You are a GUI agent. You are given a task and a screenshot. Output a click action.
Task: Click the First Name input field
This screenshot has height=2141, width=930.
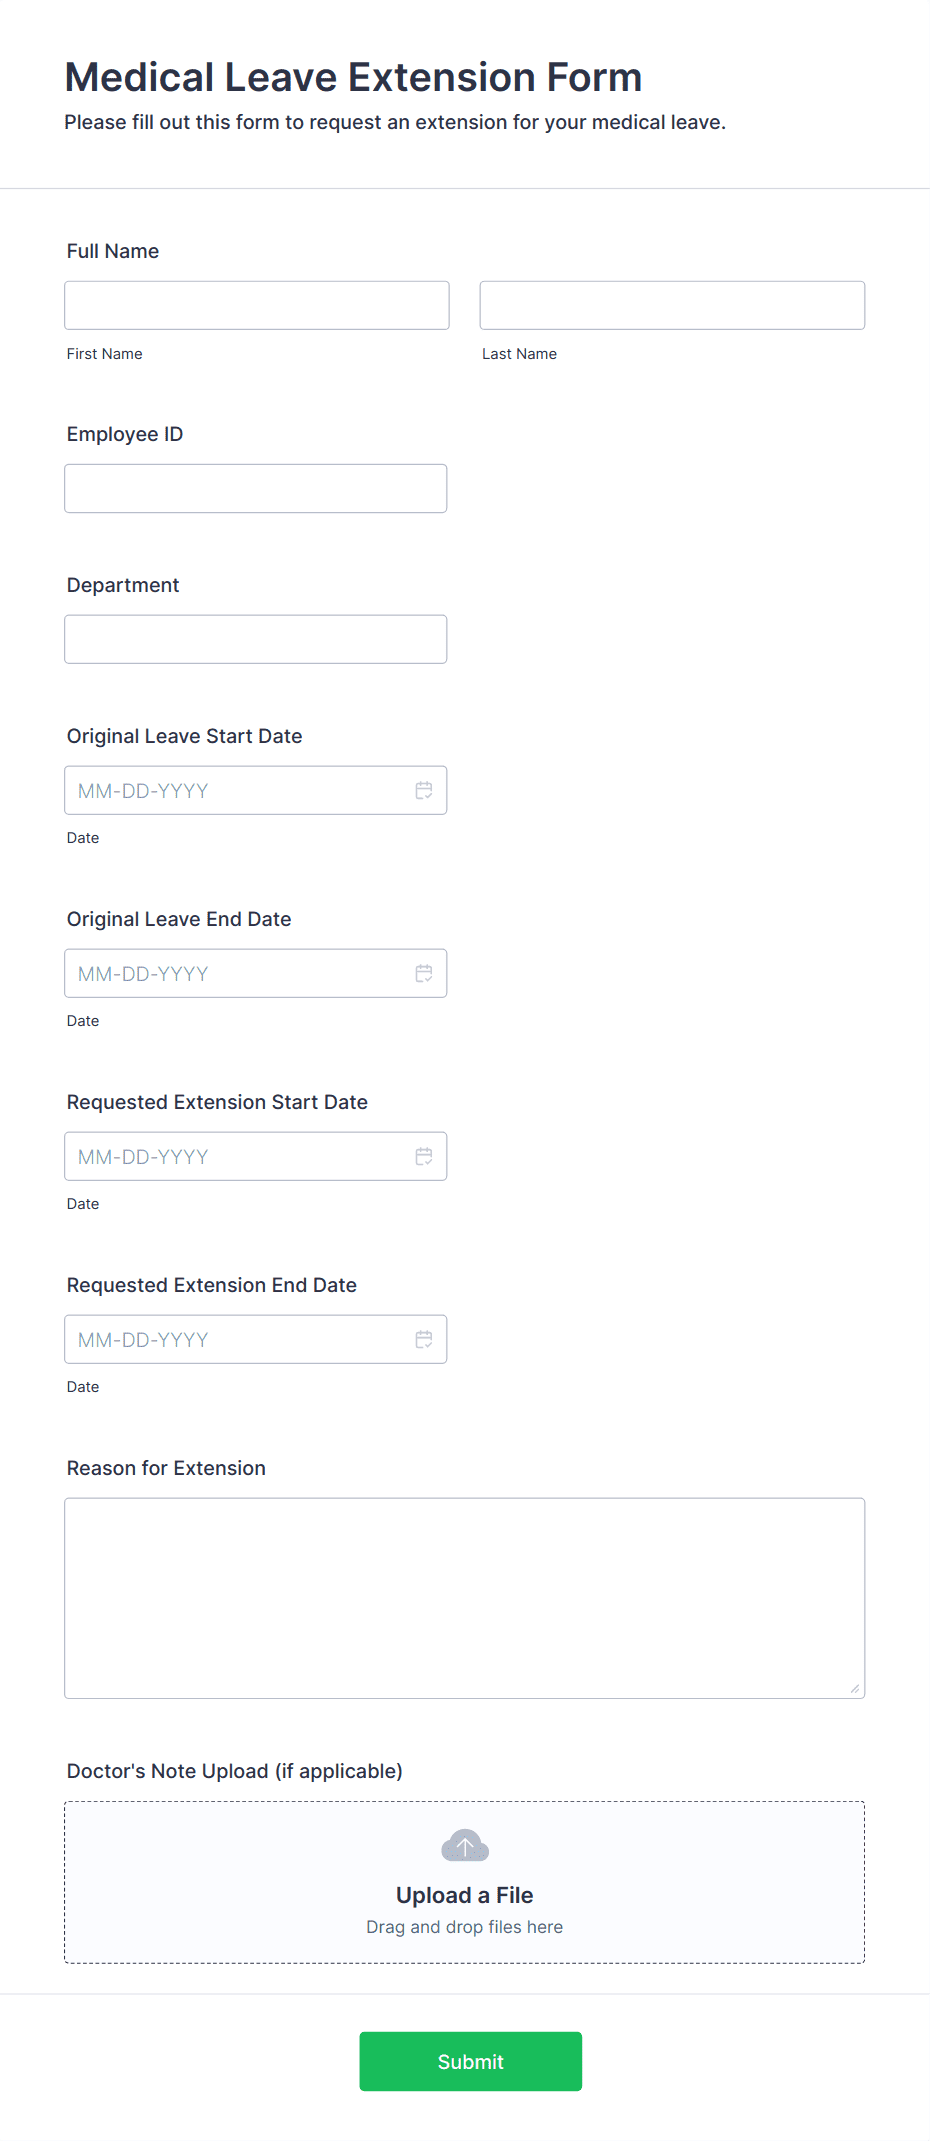tap(257, 305)
